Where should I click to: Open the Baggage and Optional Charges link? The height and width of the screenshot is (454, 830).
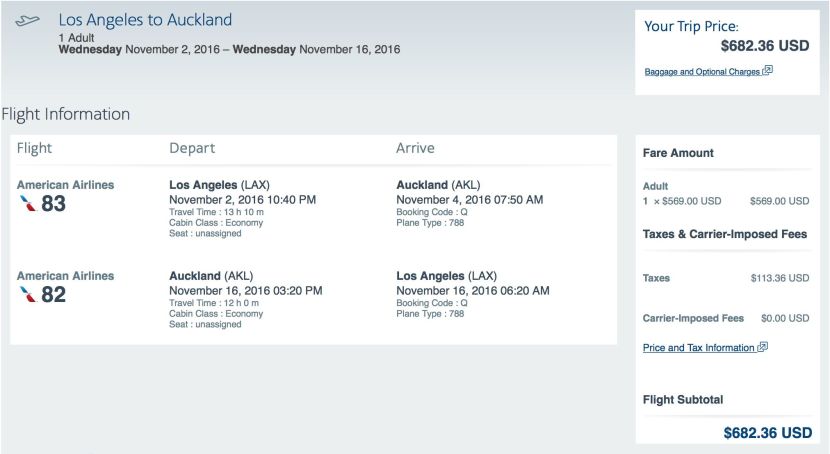point(702,71)
